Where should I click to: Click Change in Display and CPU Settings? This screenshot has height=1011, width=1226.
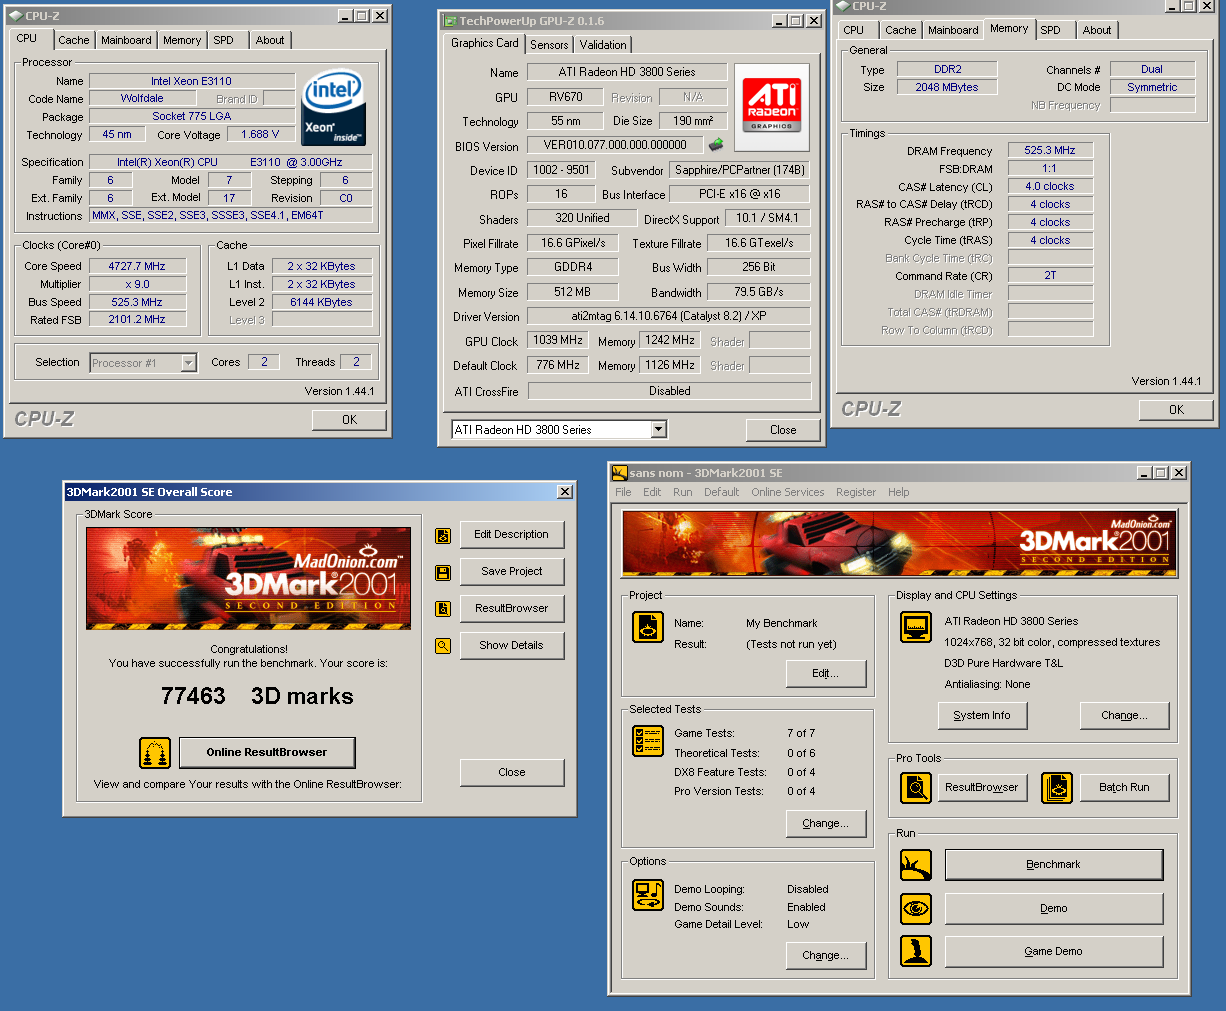[x=1124, y=716]
